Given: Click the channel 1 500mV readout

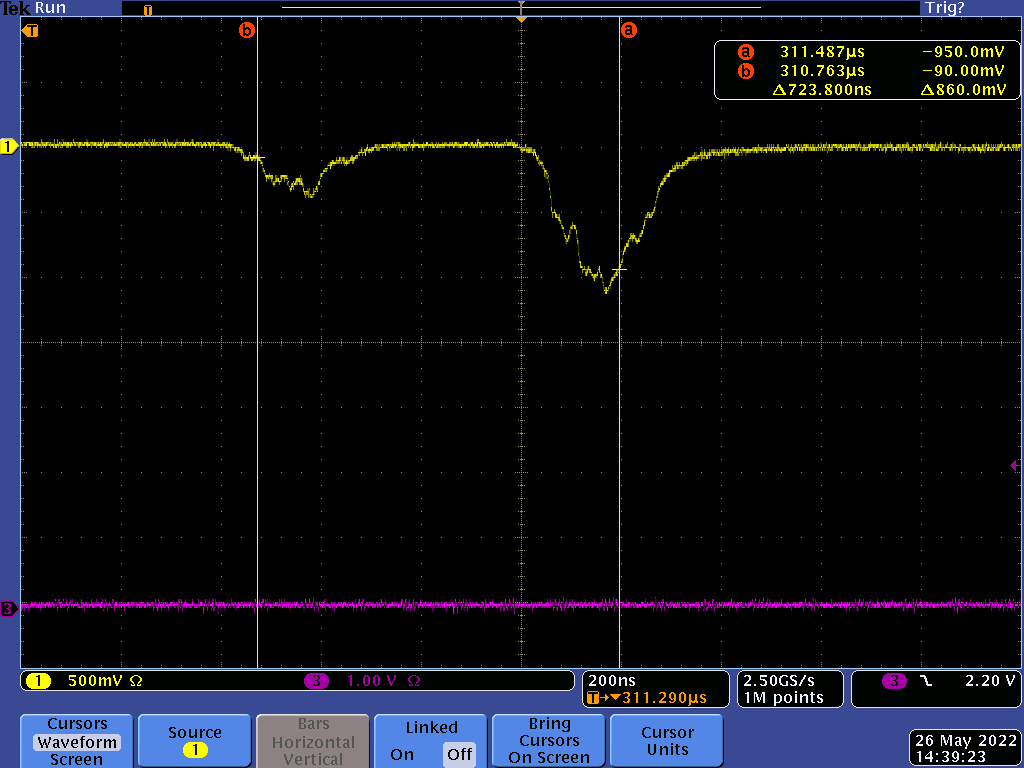Looking at the screenshot, I should click(x=90, y=681).
